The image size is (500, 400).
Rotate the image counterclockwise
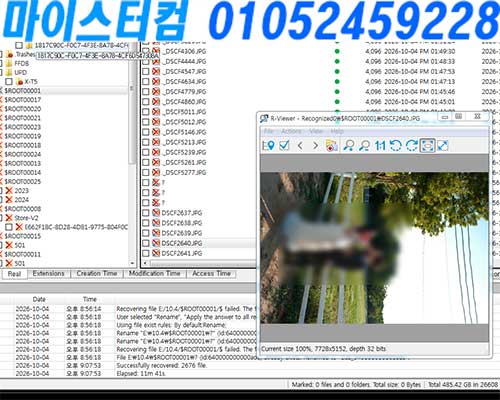click(x=396, y=145)
